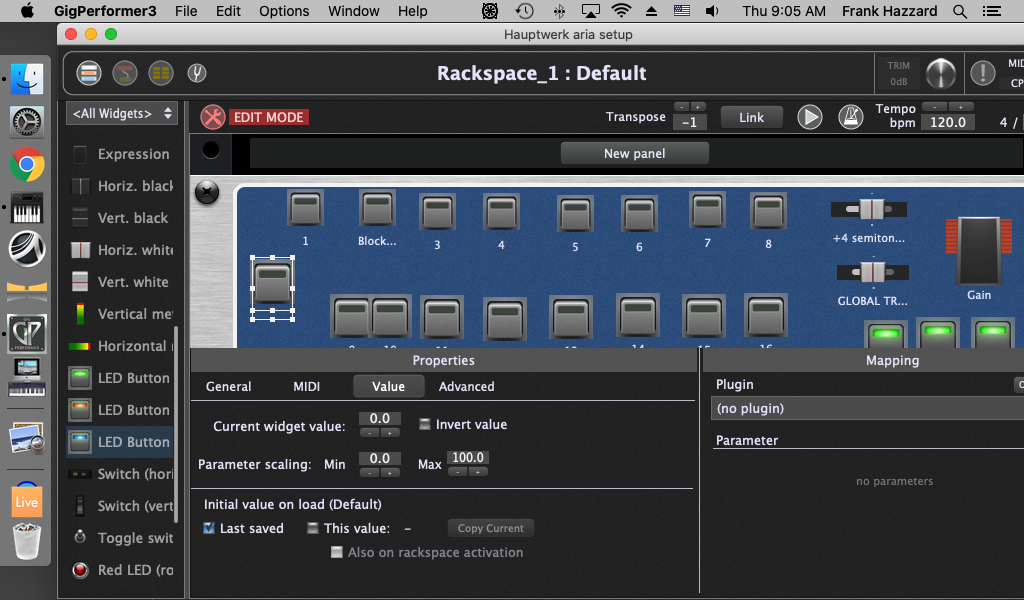Open the wiring connections view icon
The image size is (1024, 600).
125,73
